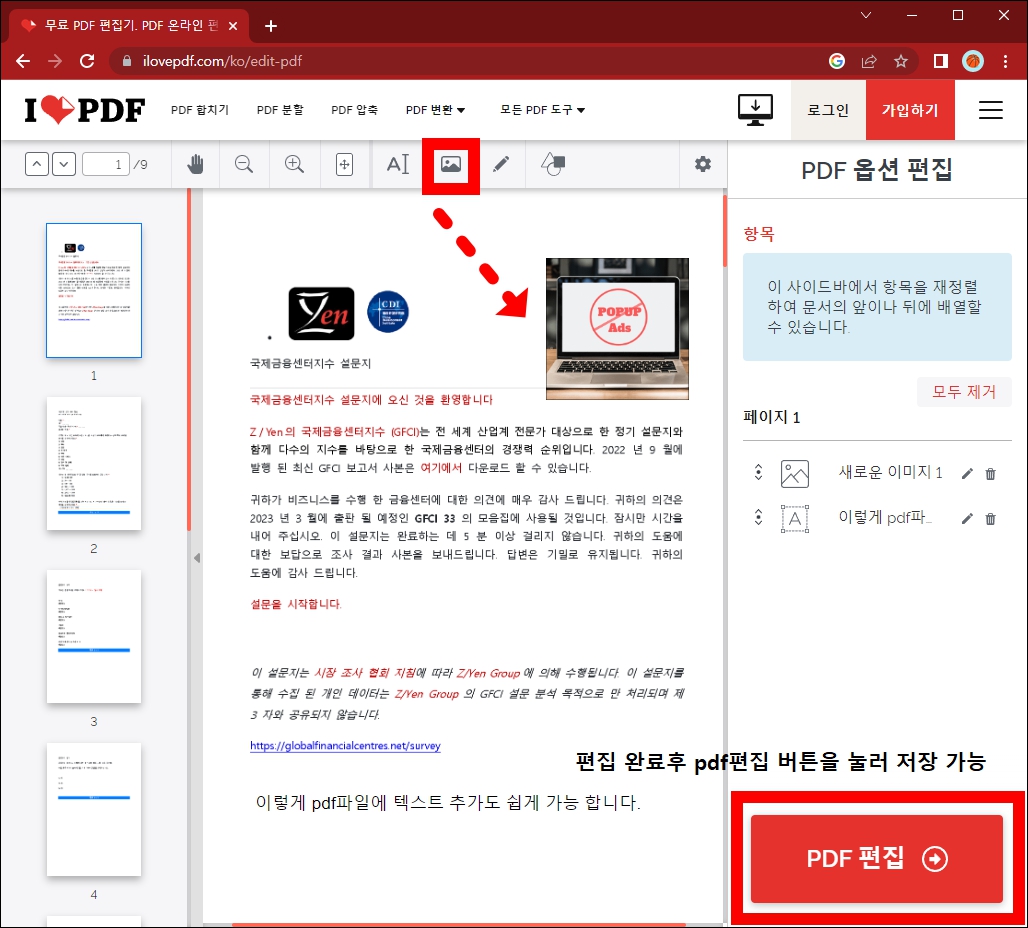1028x928 pixels.
Task: Open the hamburger menu
Action: click(x=990, y=110)
